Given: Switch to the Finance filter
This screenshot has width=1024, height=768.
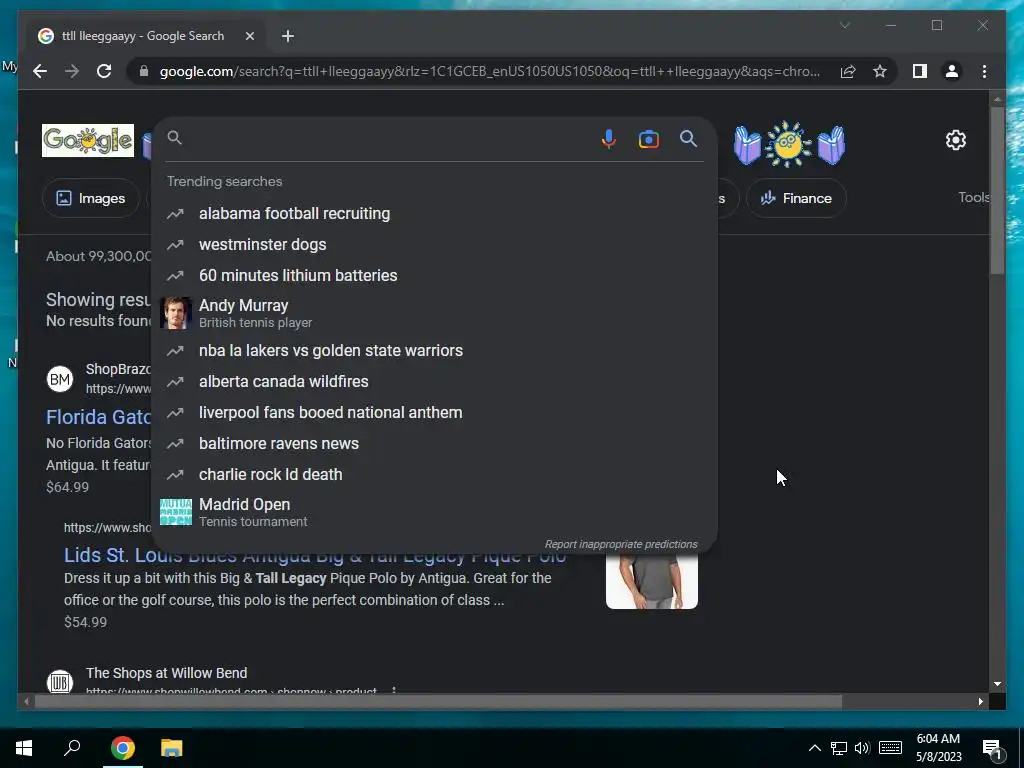Looking at the screenshot, I should click(x=796, y=199).
